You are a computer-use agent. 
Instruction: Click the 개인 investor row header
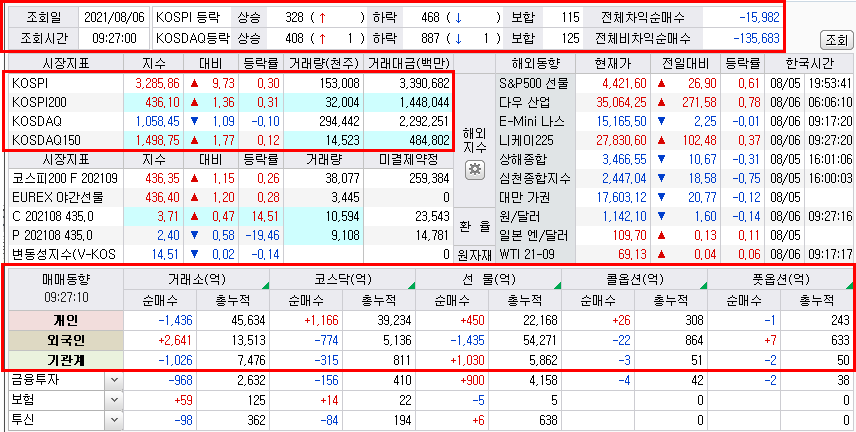[x=64, y=321]
